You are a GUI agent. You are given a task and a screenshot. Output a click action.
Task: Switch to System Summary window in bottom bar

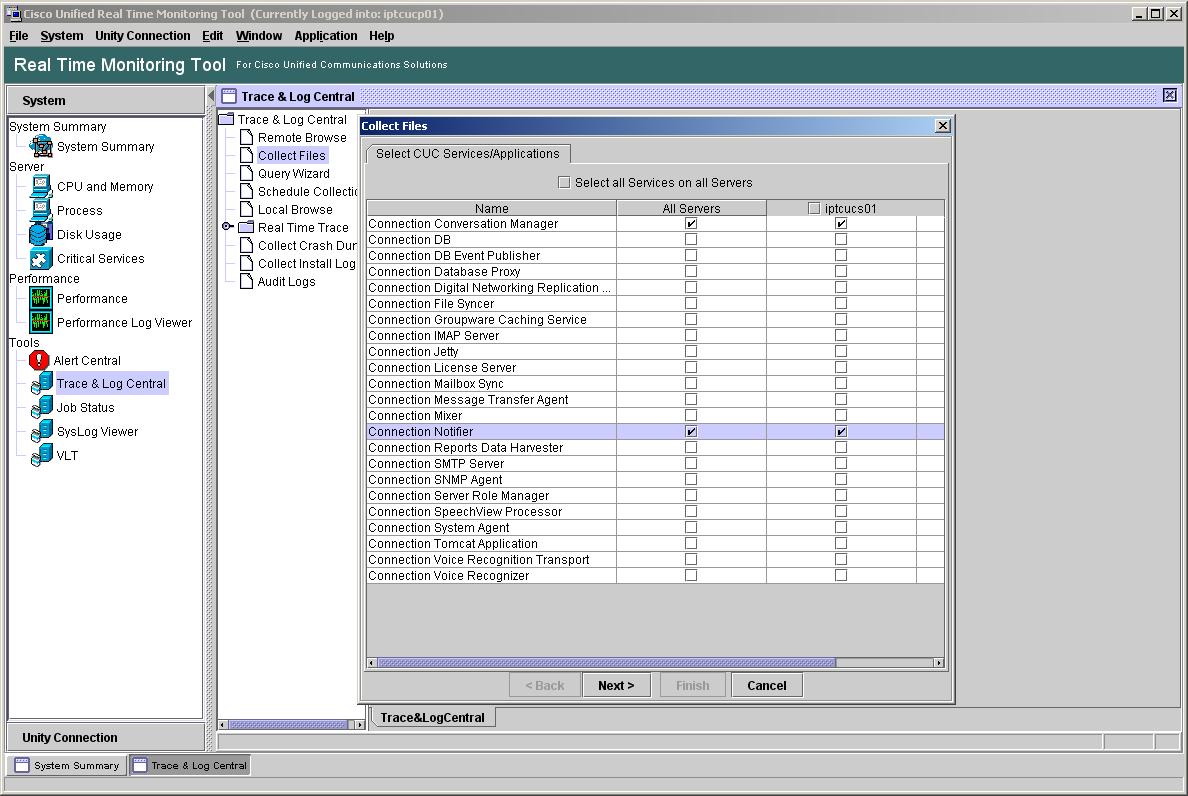pyautogui.click(x=67, y=765)
